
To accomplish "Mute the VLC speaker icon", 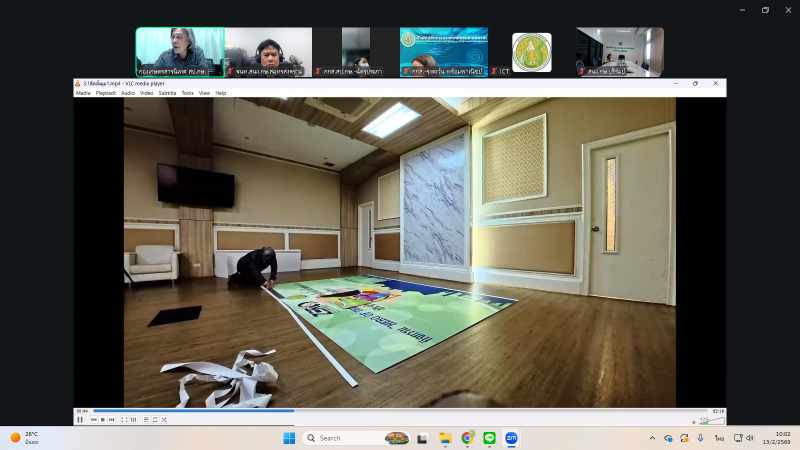I will click(694, 420).
